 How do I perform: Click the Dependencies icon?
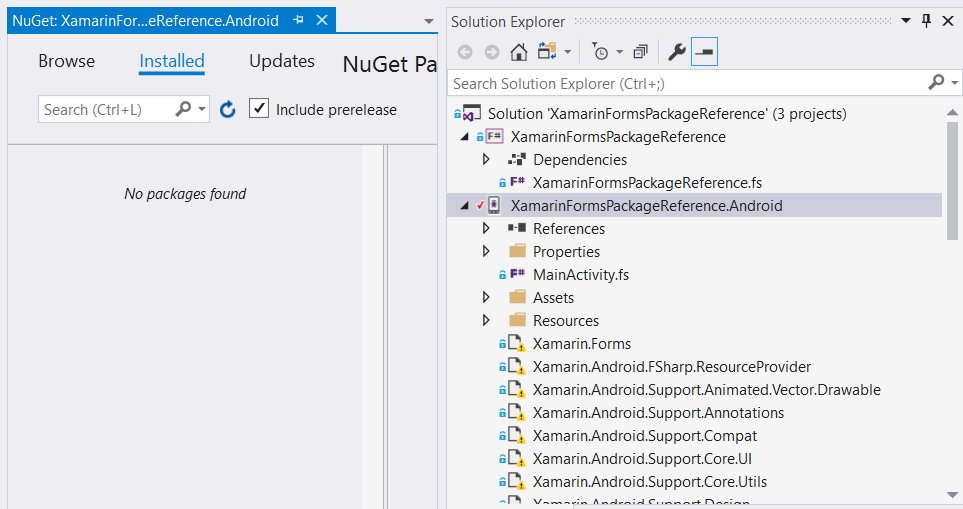point(517,160)
